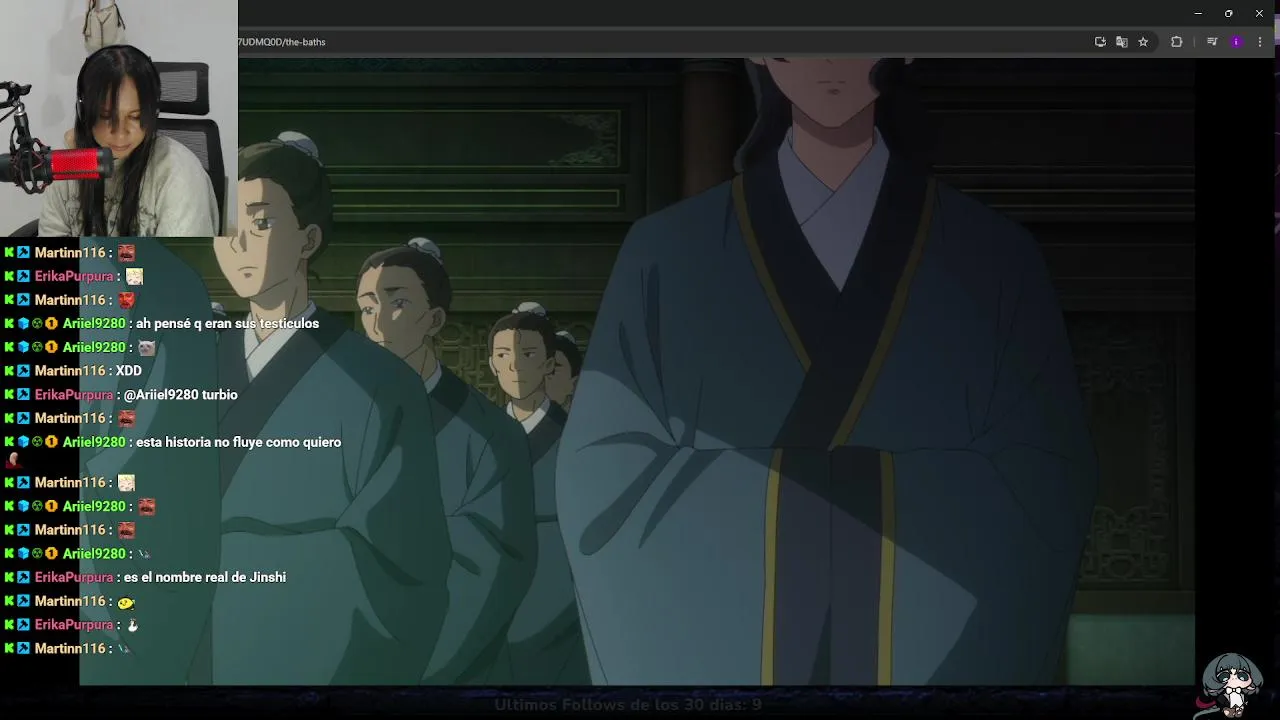The width and height of the screenshot is (1280, 720).
Task: Click the blue cube badge beside 'ah pensé q eran' message
Action: [x=23, y=324]
